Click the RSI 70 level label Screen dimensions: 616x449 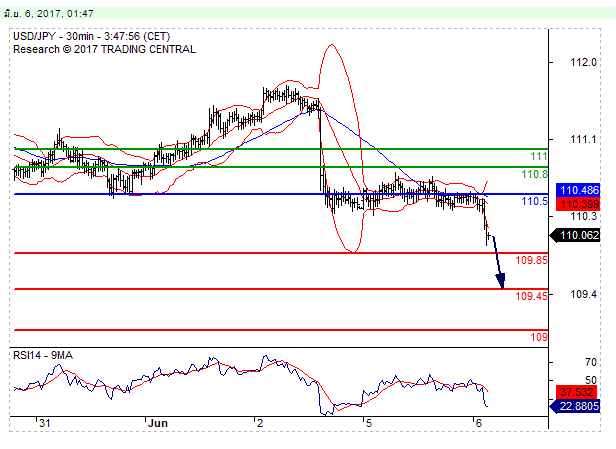click(590, 362)
